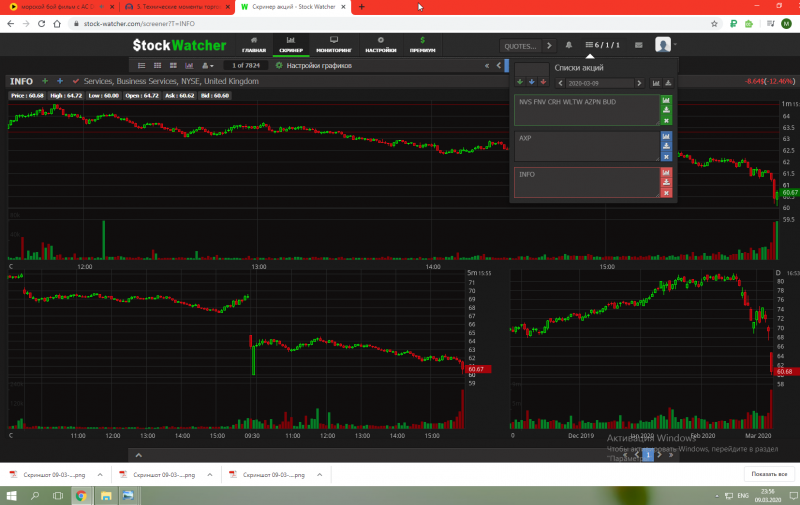Go to previous stock with left arrow
This screenshot has width=800, height=505.
coord(499,65)
